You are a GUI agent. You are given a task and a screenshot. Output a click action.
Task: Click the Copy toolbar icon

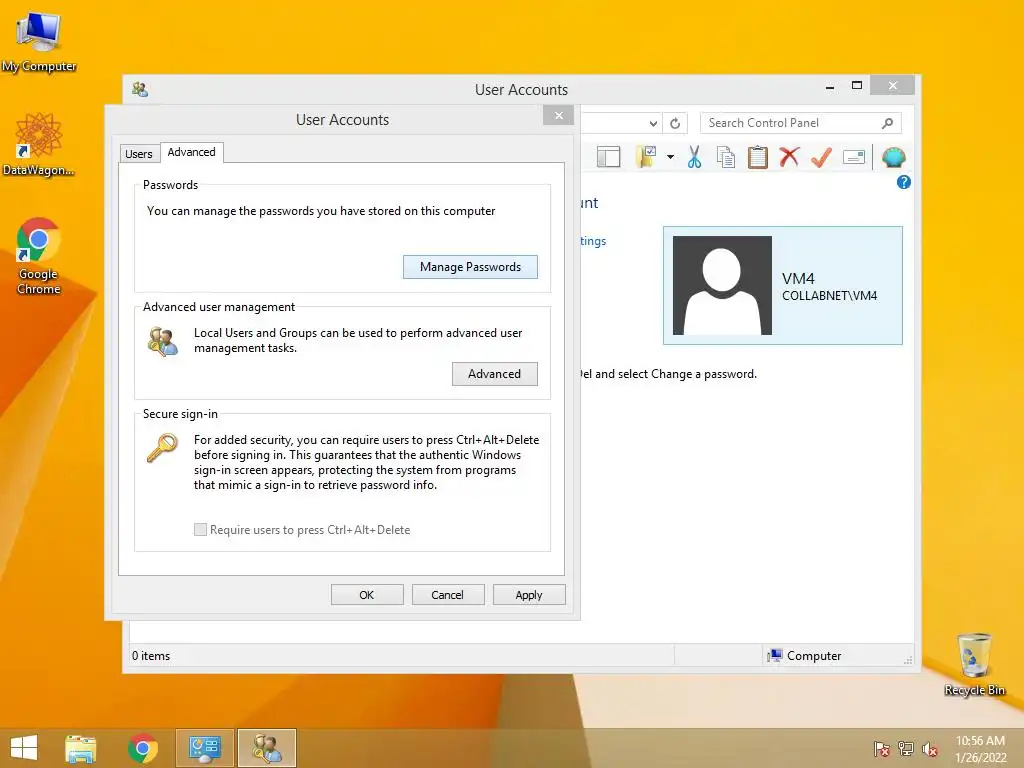click(x=726, y=157)
